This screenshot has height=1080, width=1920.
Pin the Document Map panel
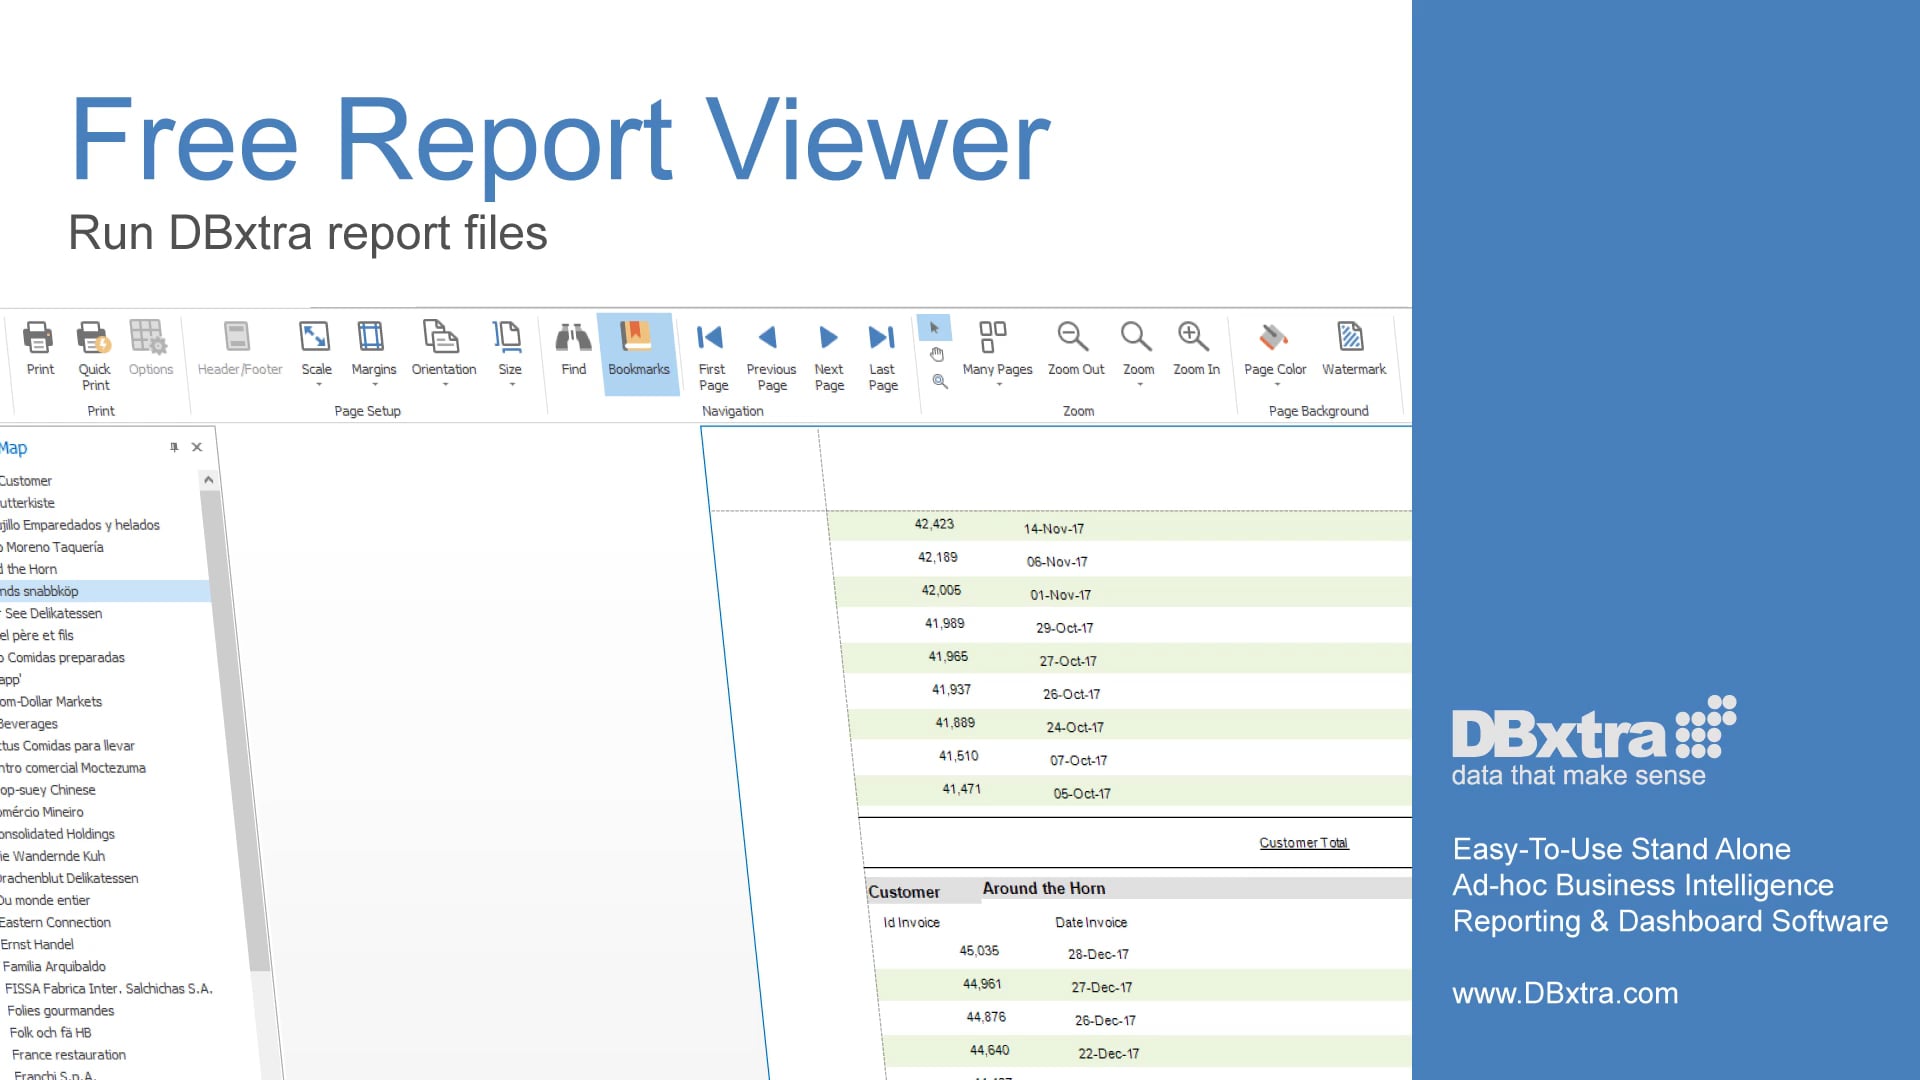[x=174, y=447]
